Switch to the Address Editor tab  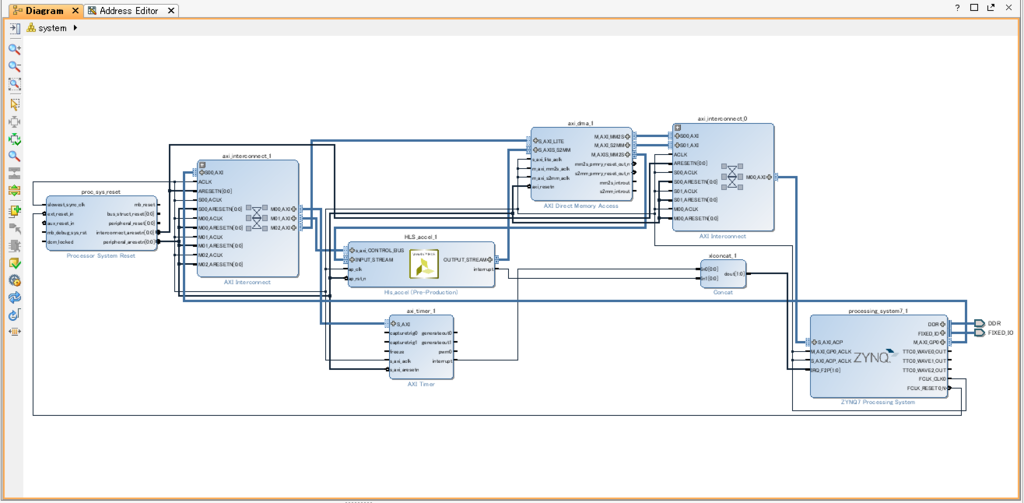(129, 10)
